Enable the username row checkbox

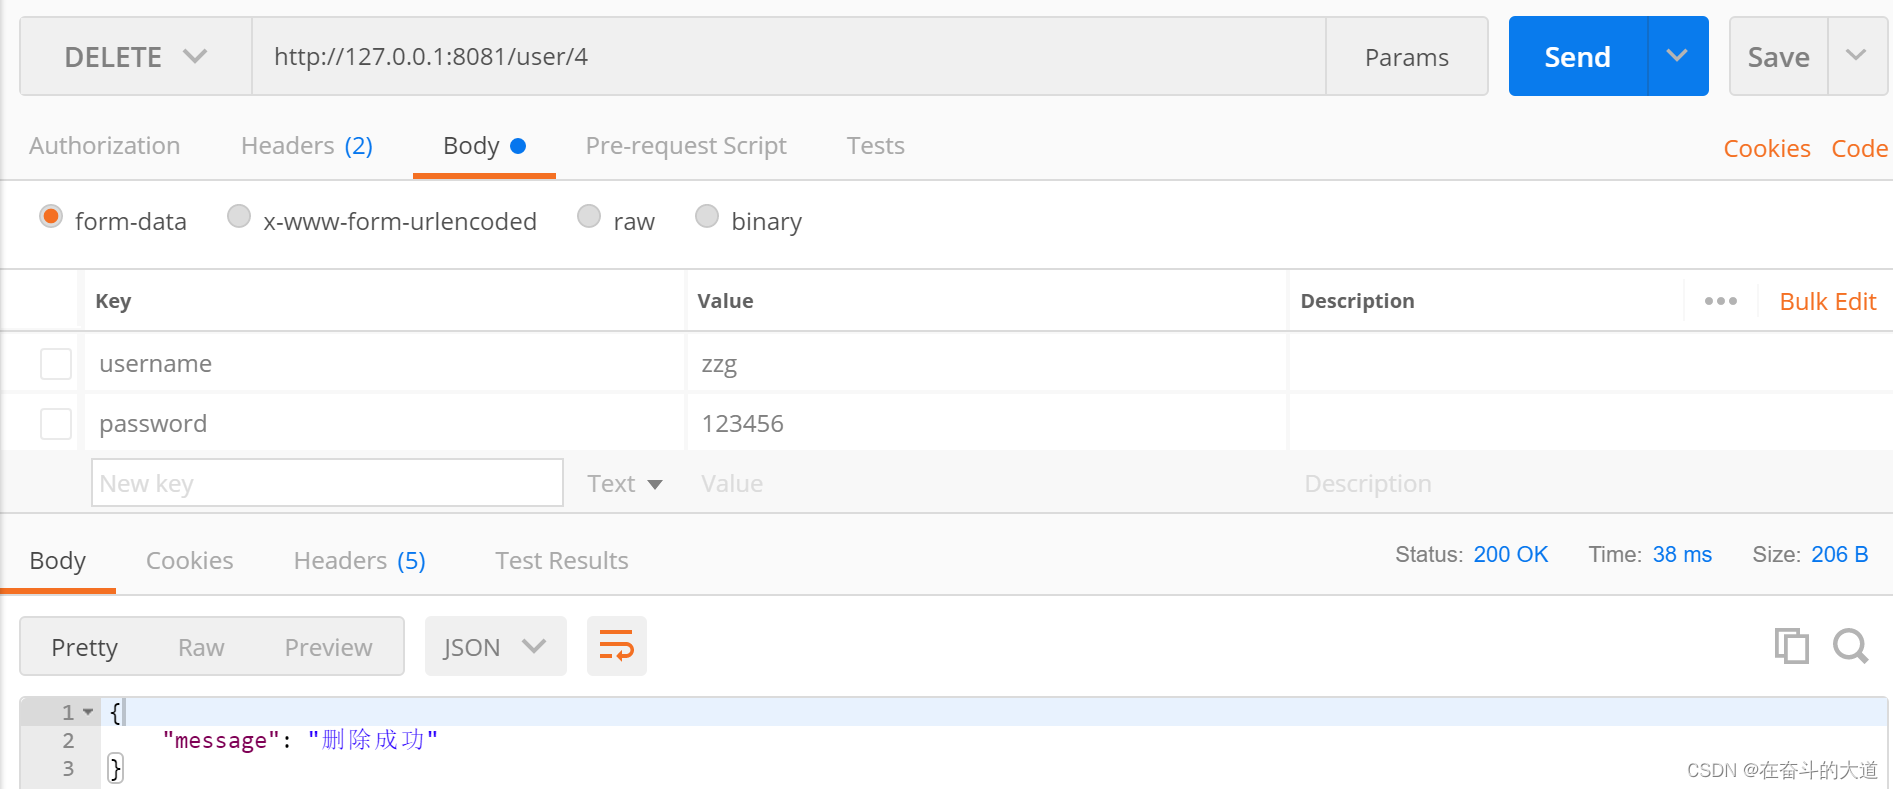tap(56, 364)
